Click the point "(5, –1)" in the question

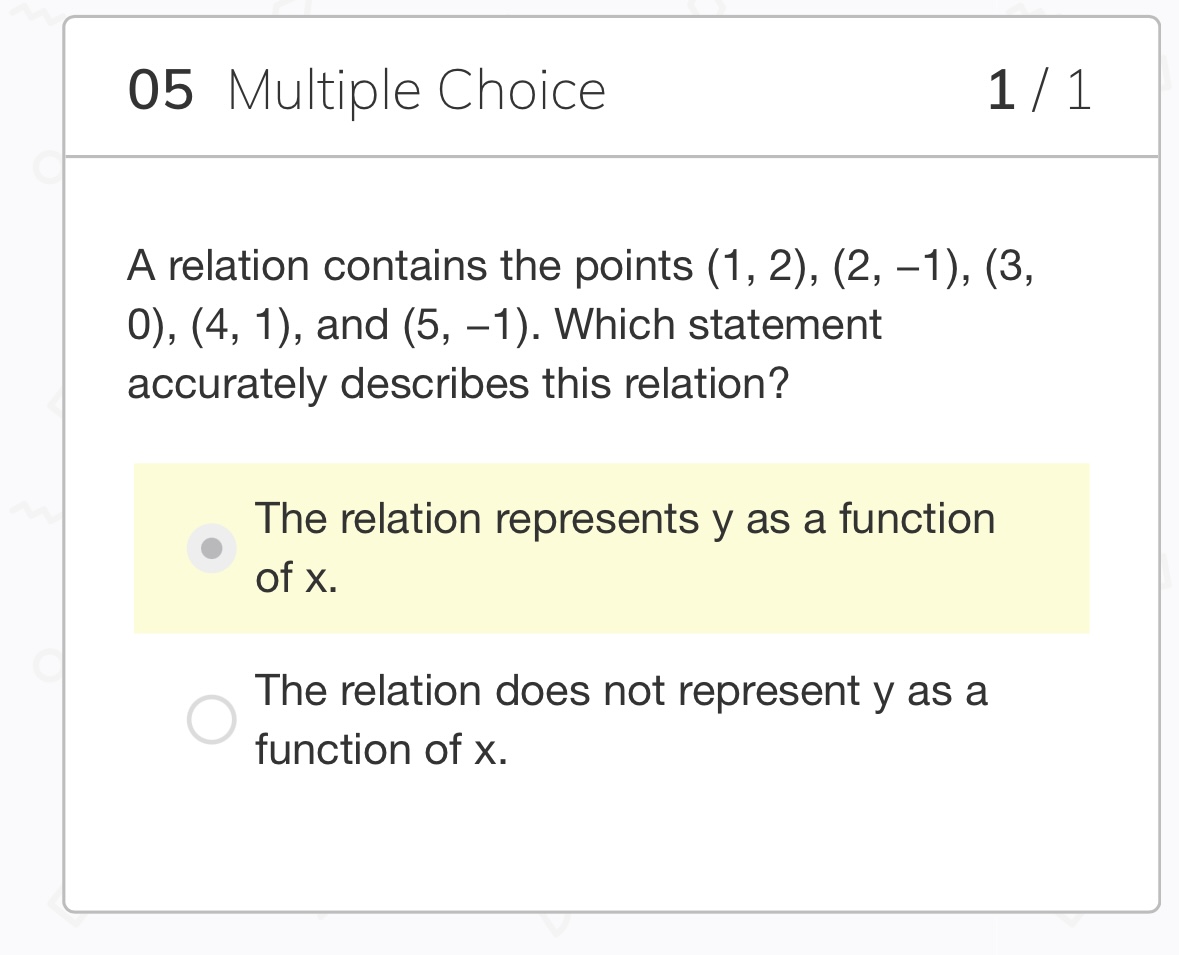tap(470, 325)
